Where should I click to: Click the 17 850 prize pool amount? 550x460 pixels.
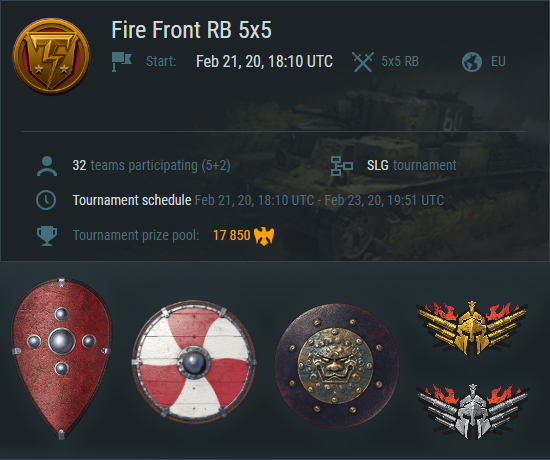pyautogui.click(x=232, y=235)
